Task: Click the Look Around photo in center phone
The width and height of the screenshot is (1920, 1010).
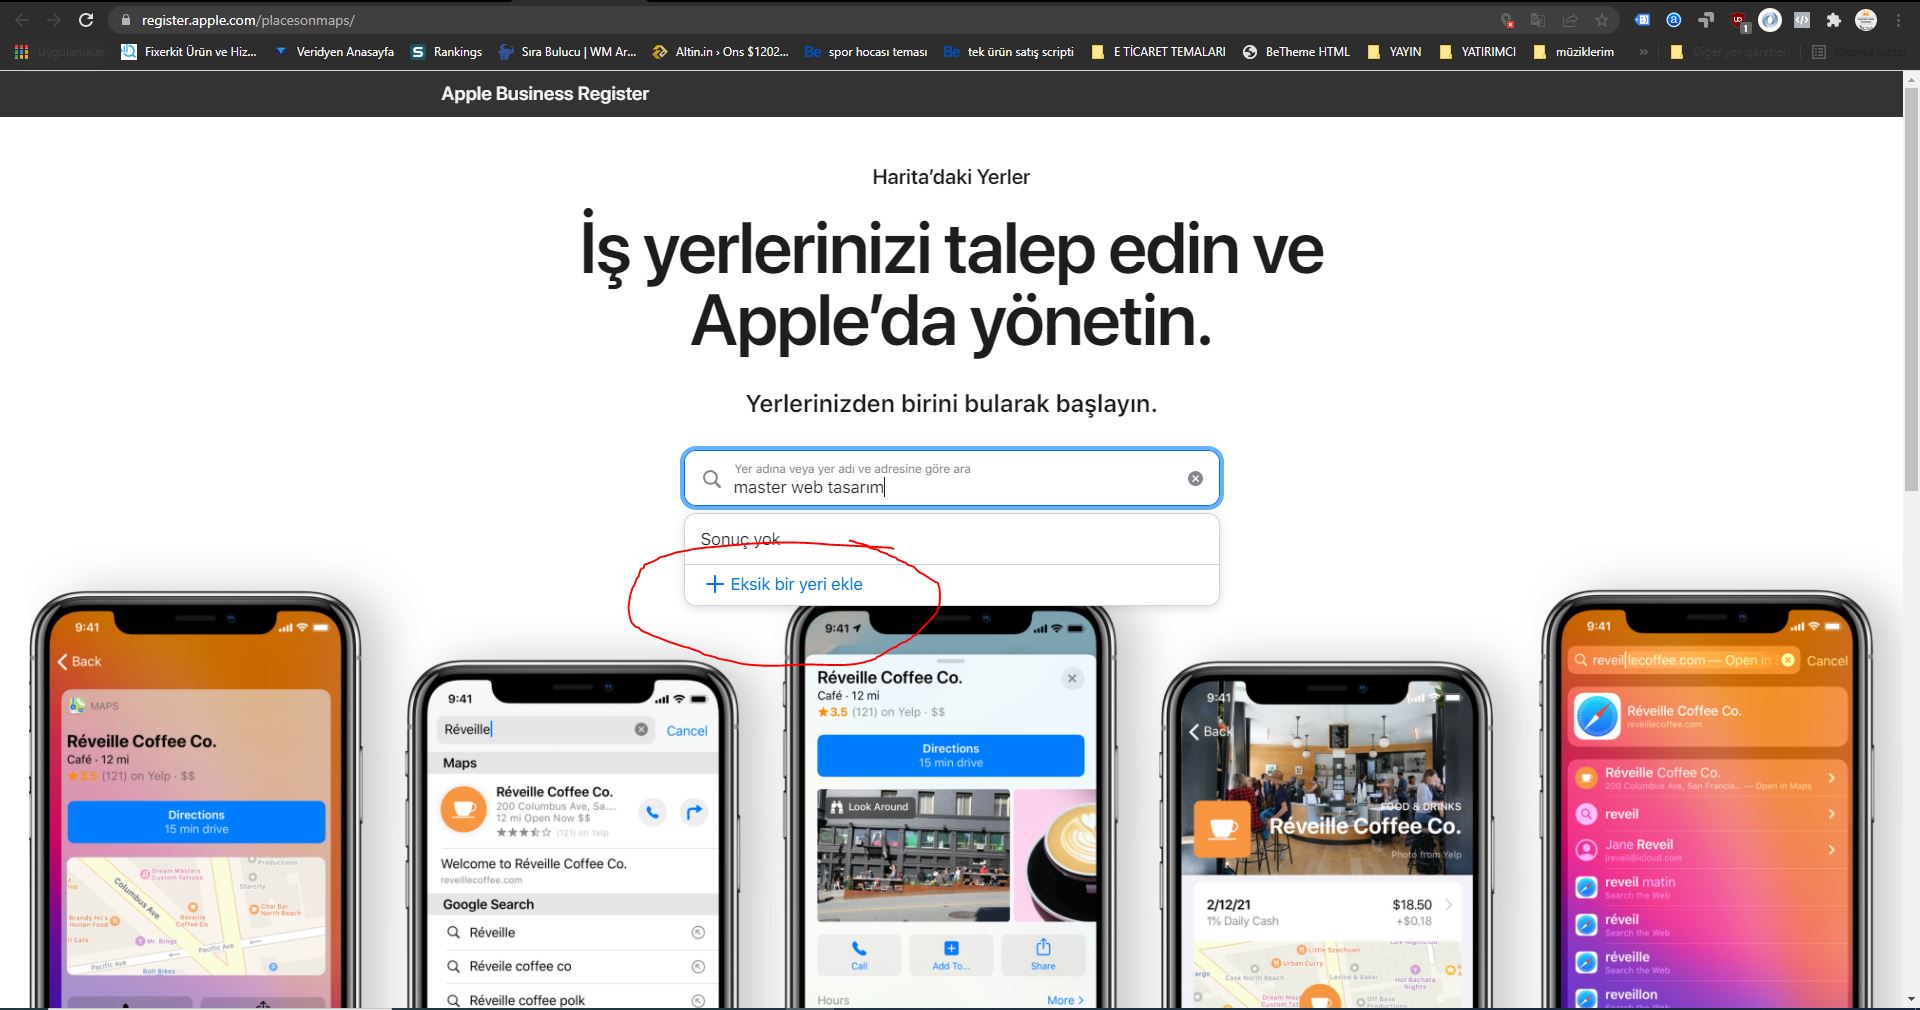Action: point(913,855)
